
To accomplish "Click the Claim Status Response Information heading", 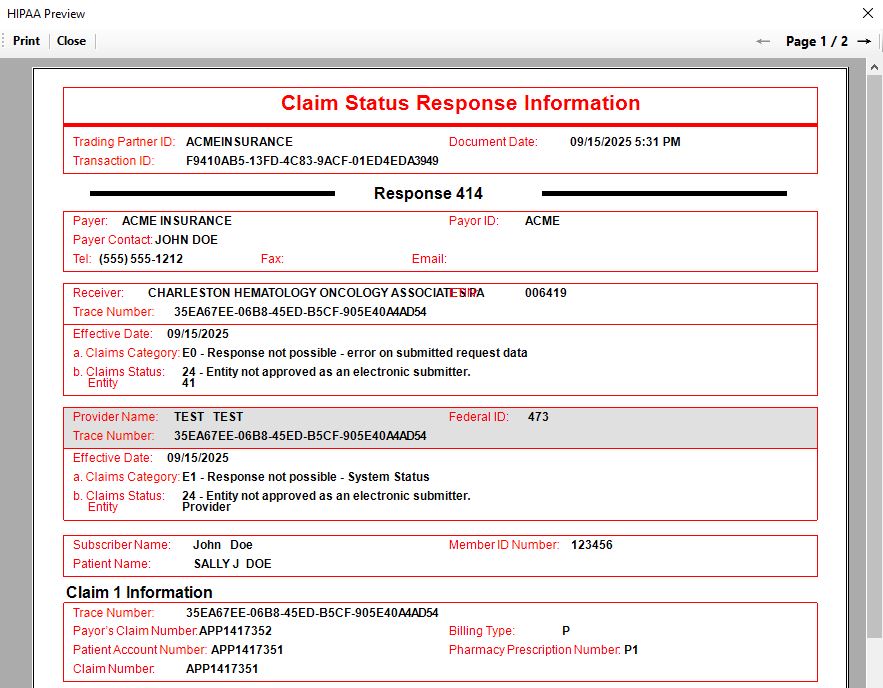I will (x=461, y=103).
